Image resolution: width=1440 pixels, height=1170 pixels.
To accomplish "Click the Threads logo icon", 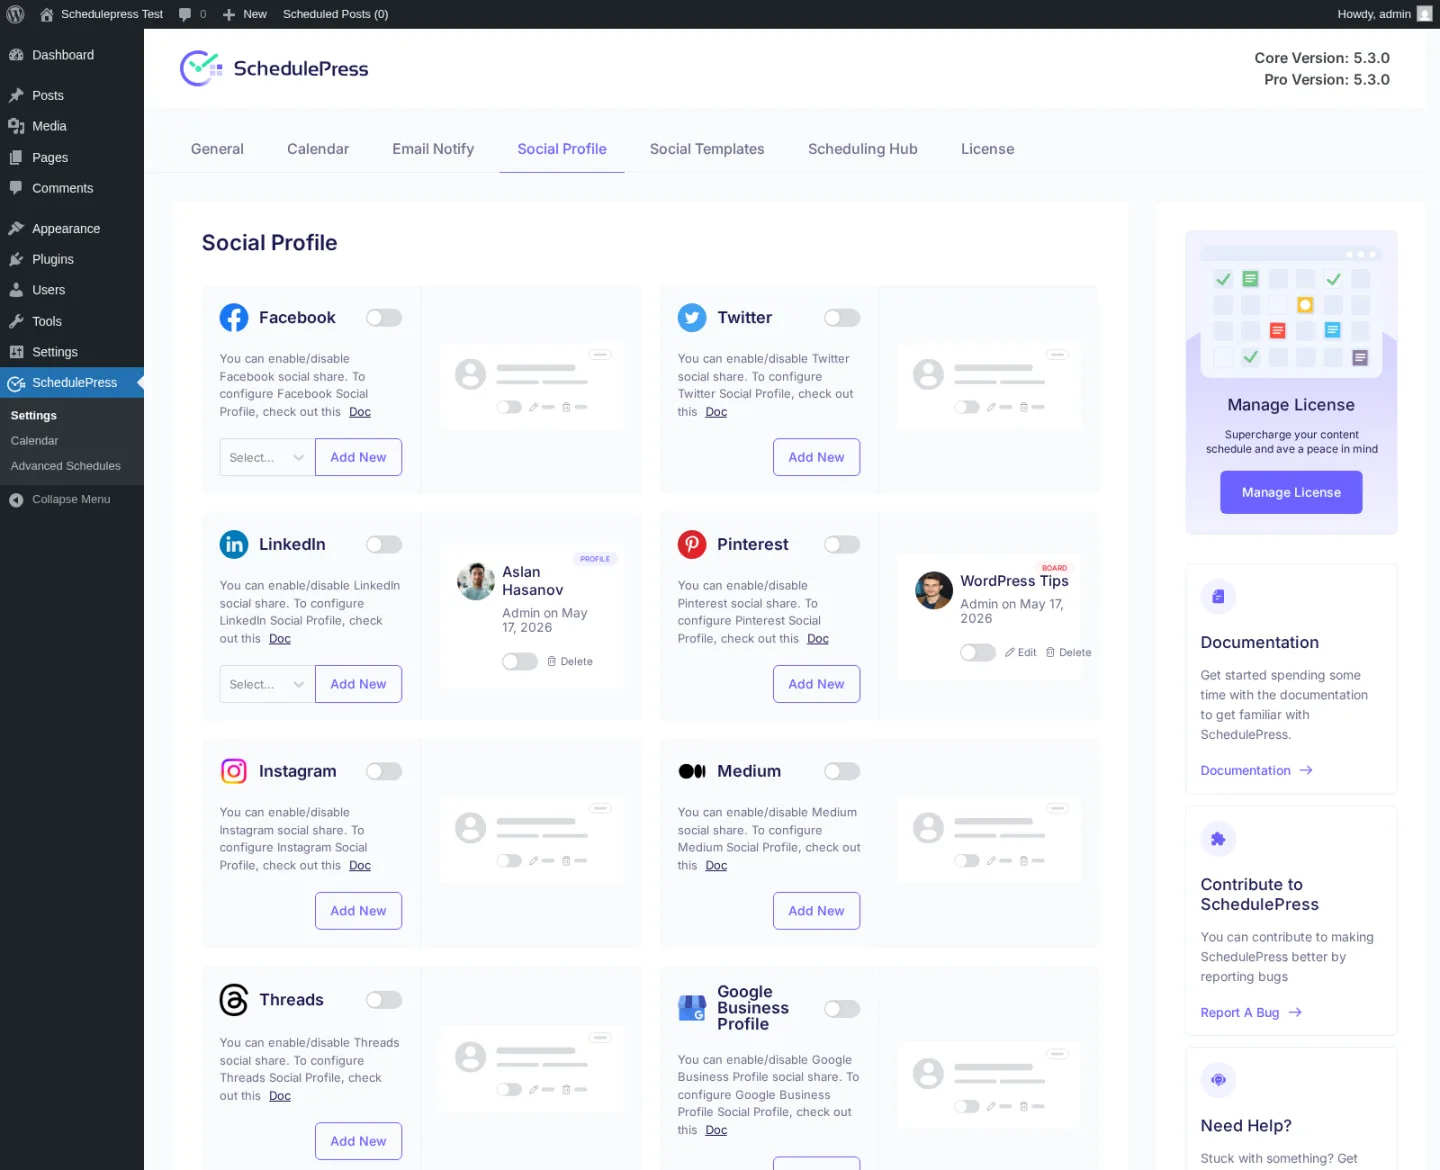I will click(234, 1000).
